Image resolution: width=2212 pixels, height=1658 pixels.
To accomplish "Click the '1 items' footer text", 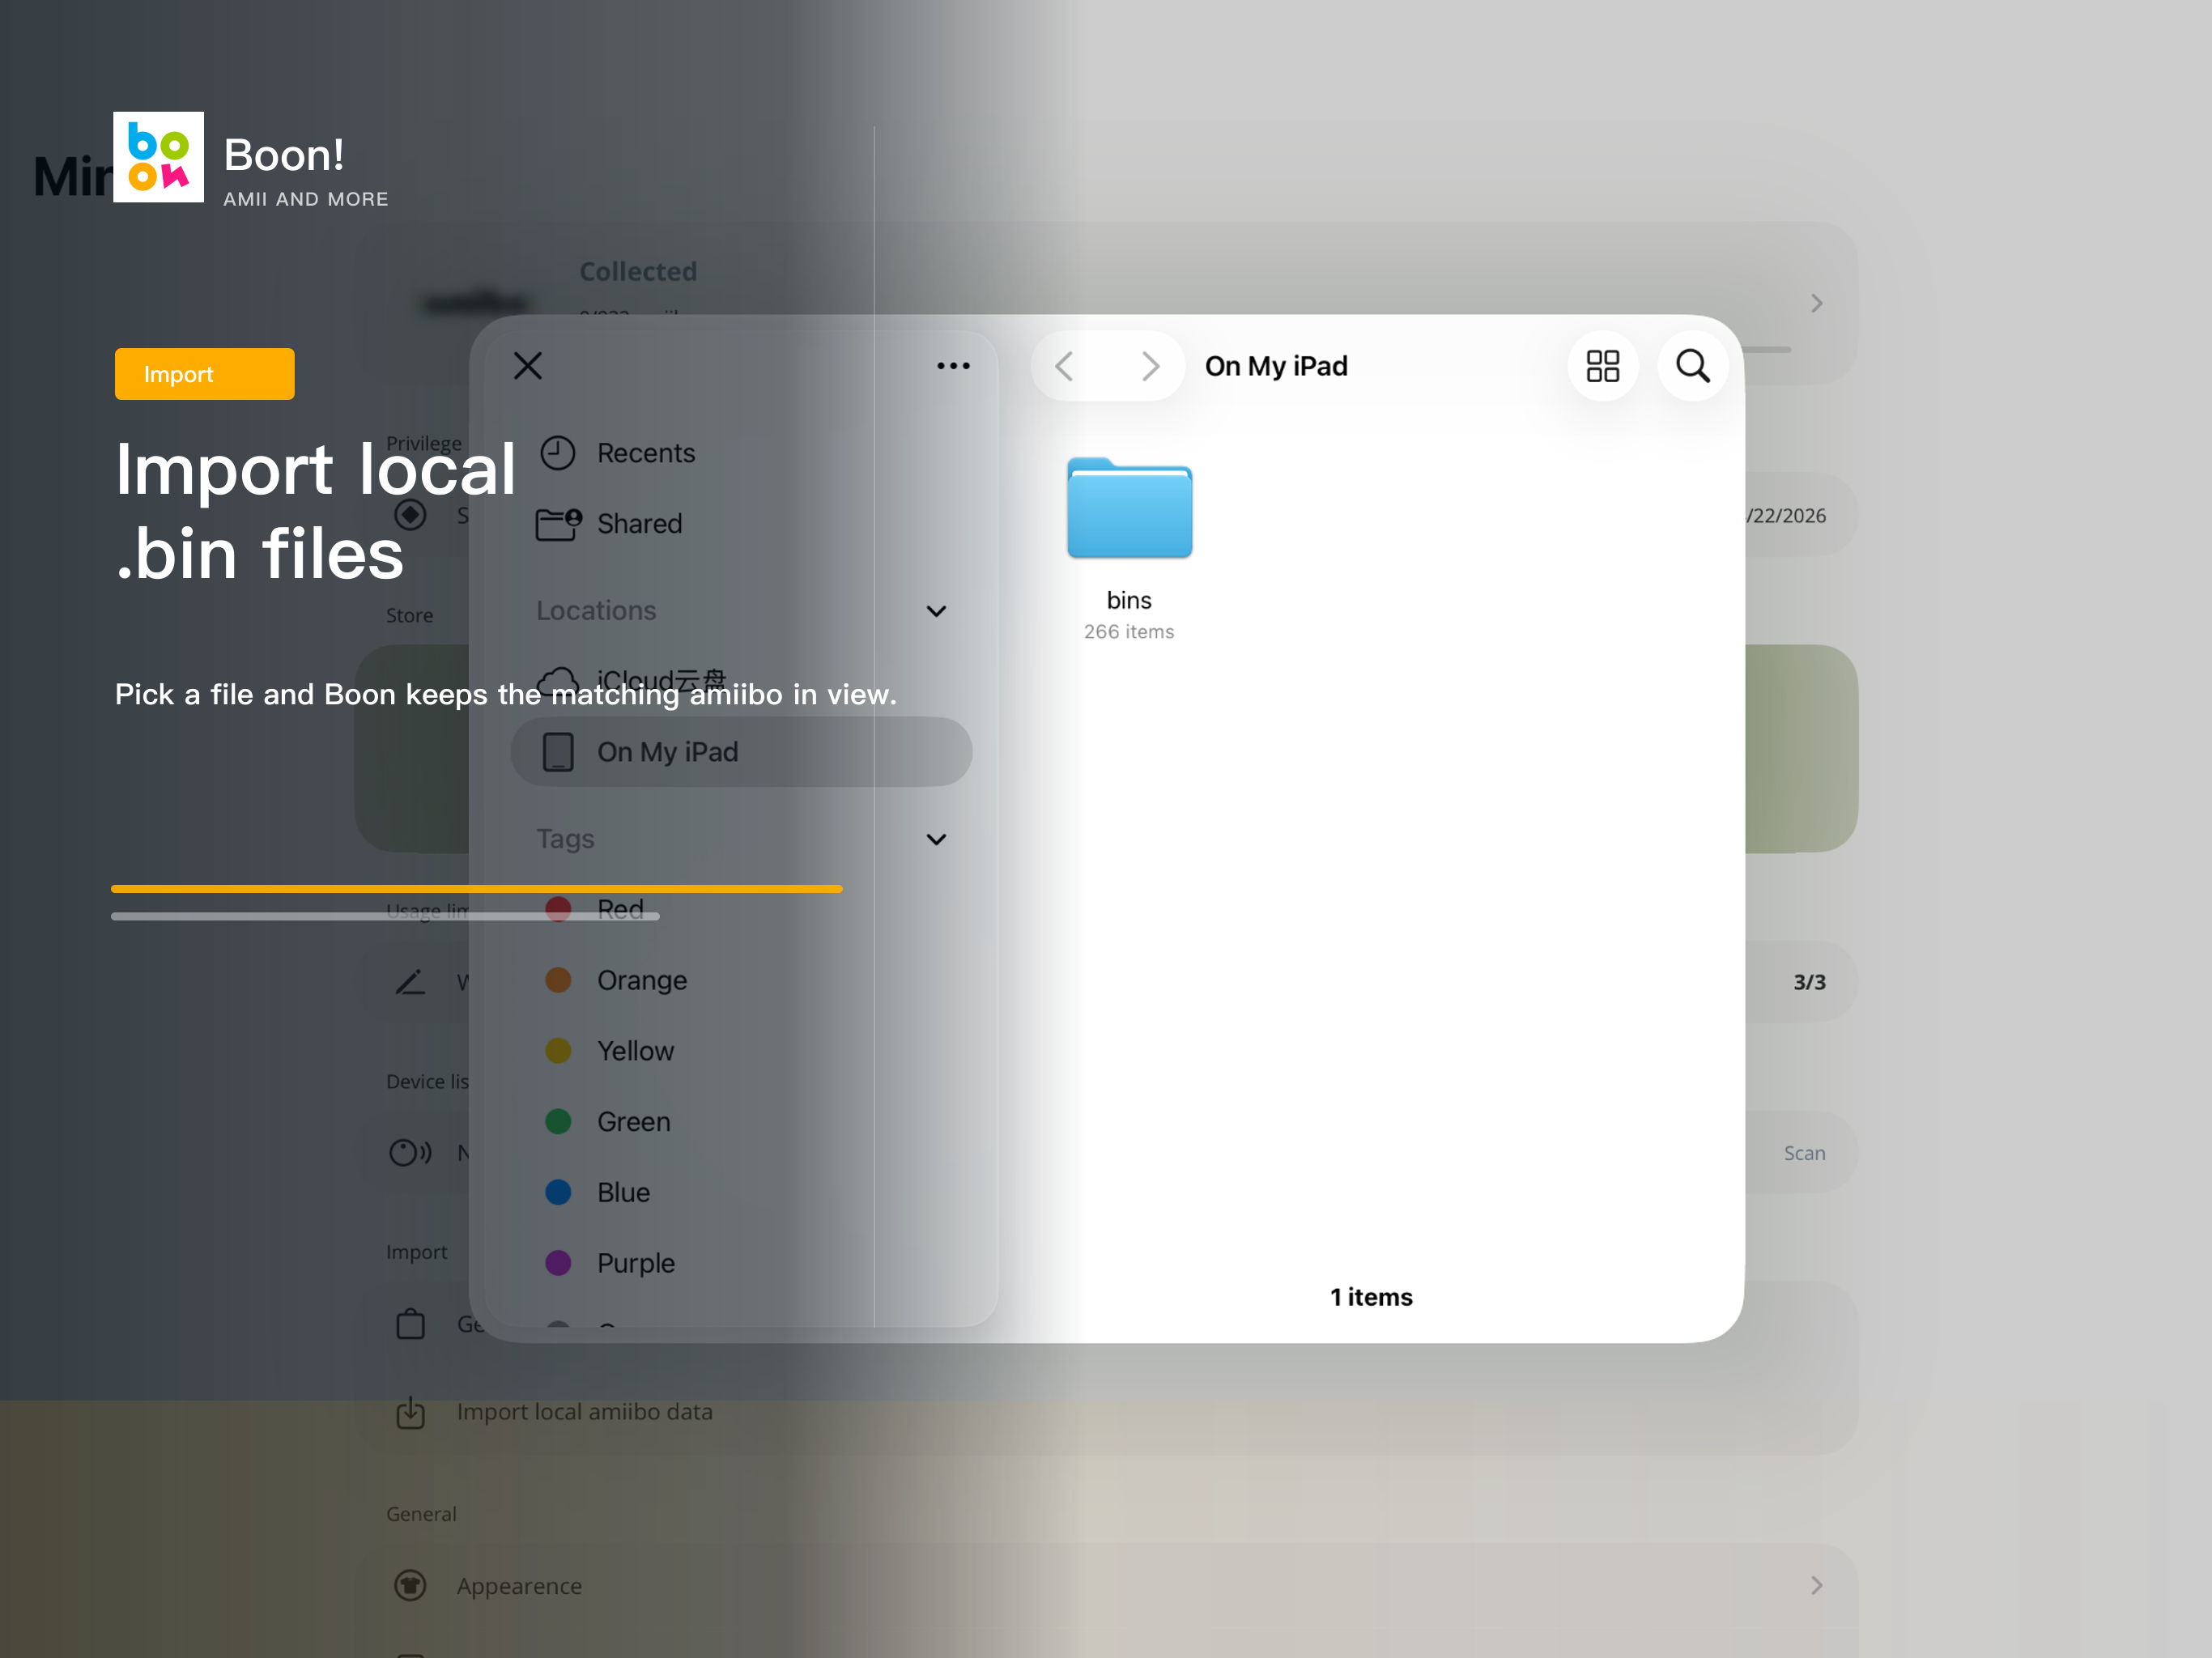I will (x=1371, y=1297).
